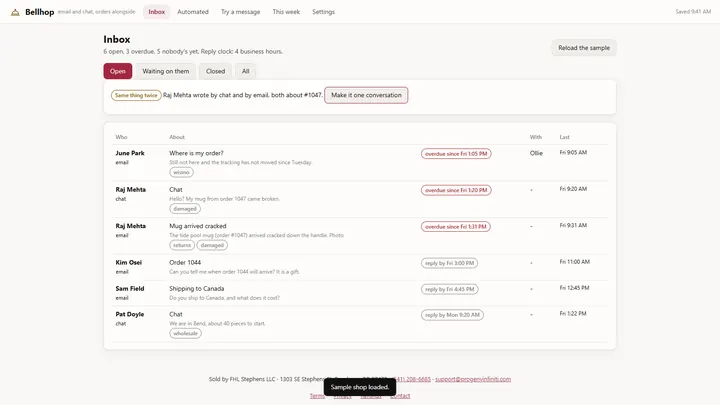Click the phone number link in footer
The image size is (720, 405).
(413, 379)
